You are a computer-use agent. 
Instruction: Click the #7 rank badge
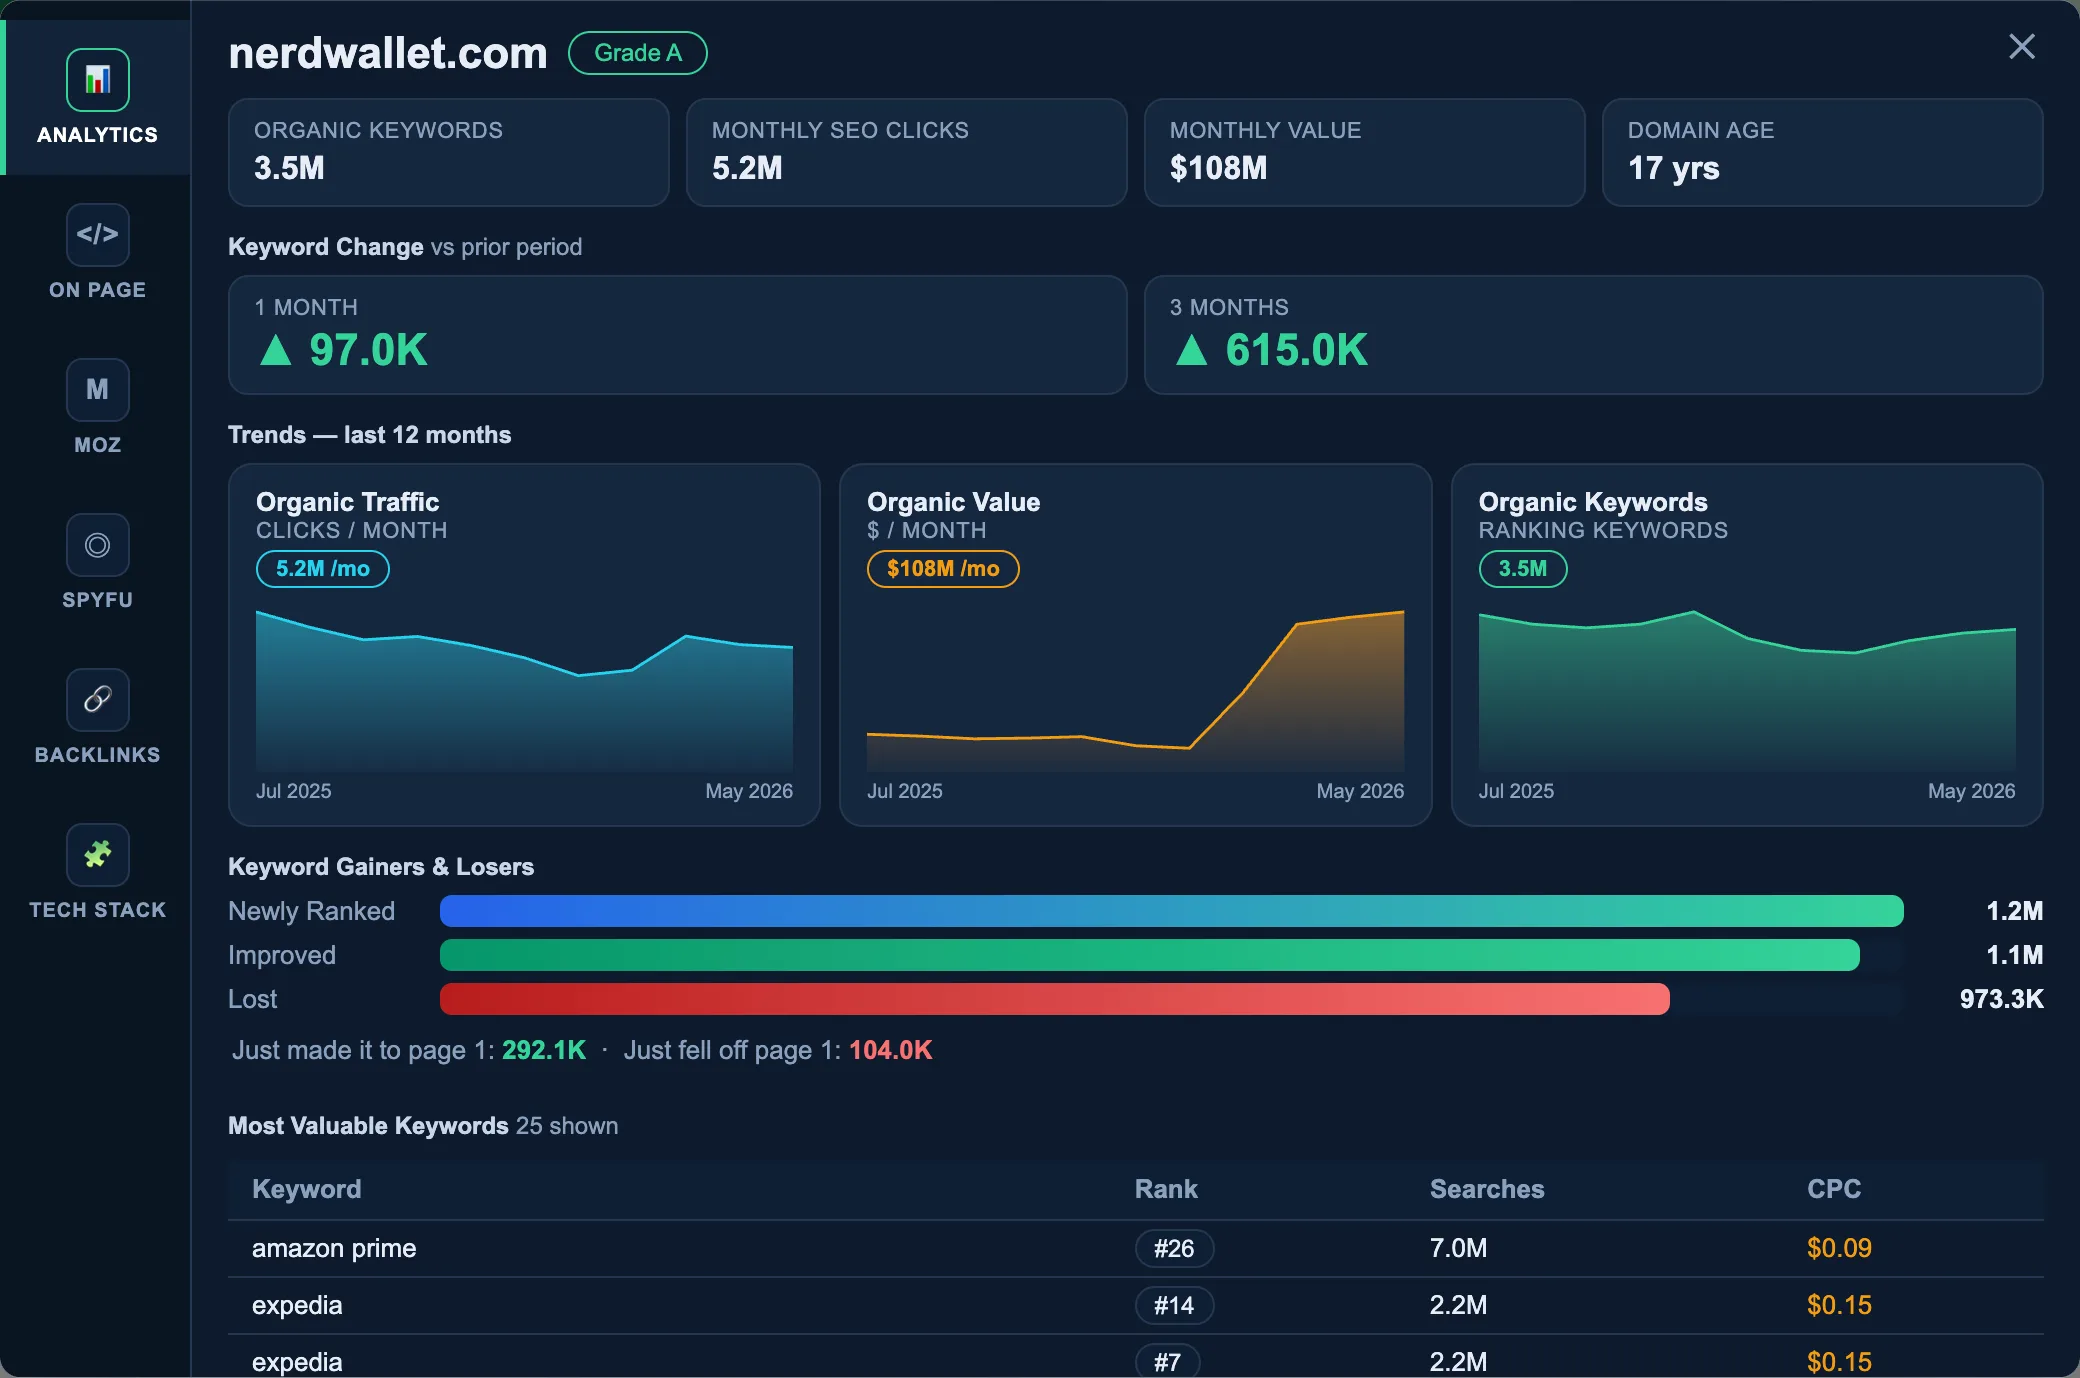pos(1167,1362)
